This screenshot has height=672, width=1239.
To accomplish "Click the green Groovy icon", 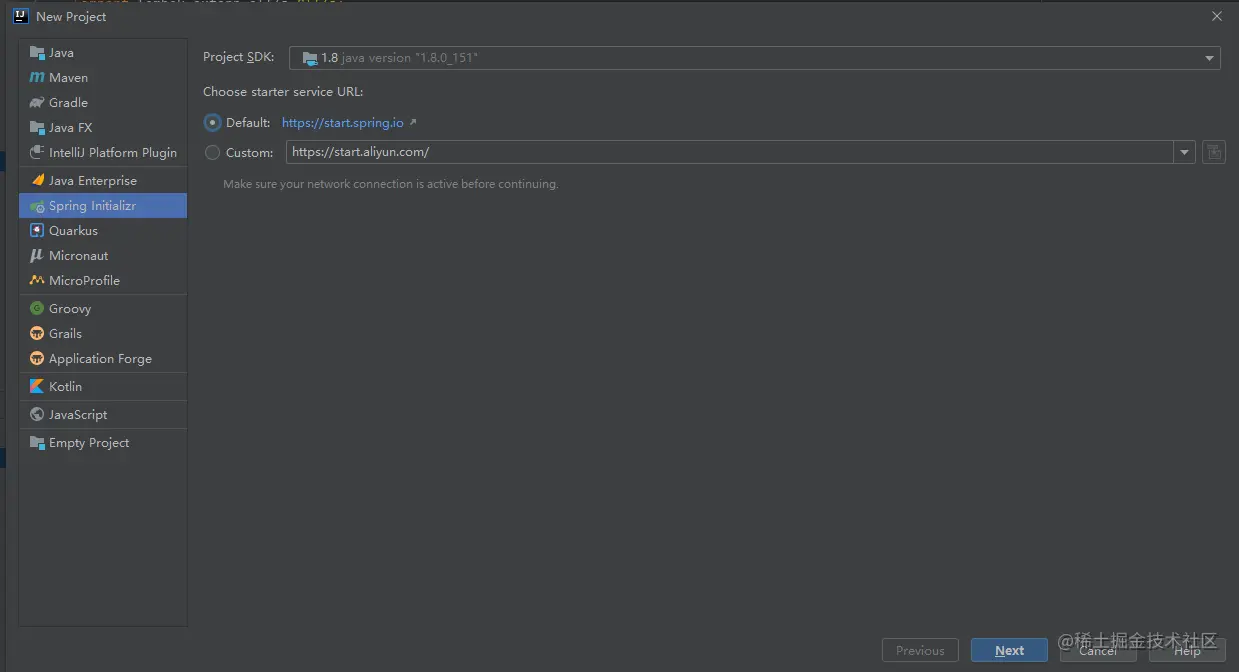I will 37,309.
